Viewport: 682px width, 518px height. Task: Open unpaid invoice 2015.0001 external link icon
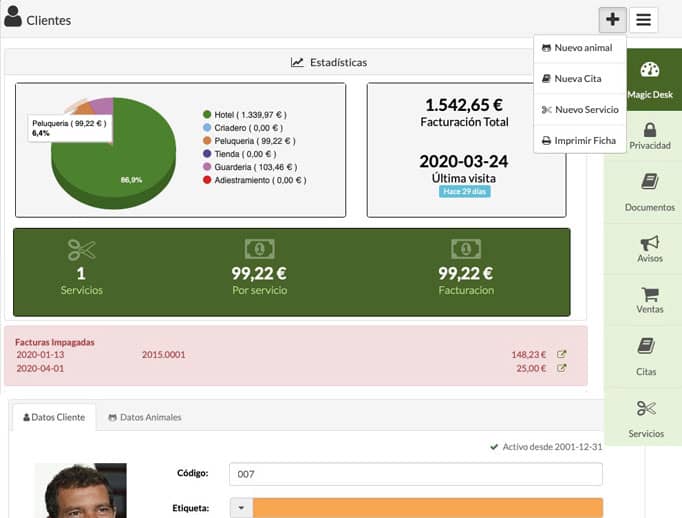point(561,354)
